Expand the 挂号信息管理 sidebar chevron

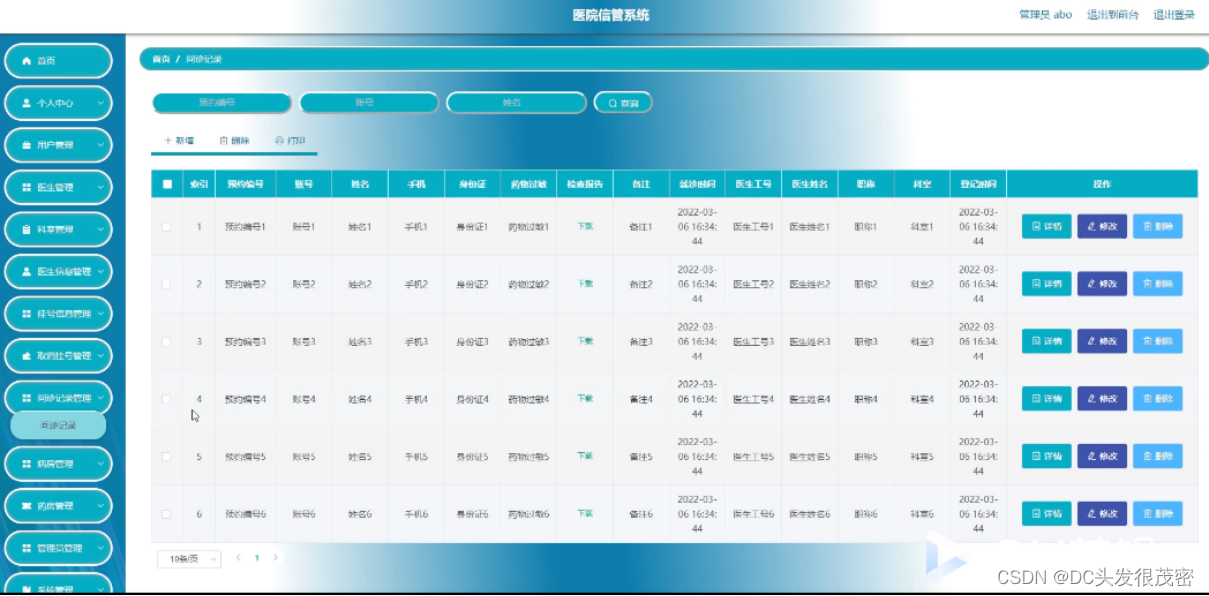(101, 314)
